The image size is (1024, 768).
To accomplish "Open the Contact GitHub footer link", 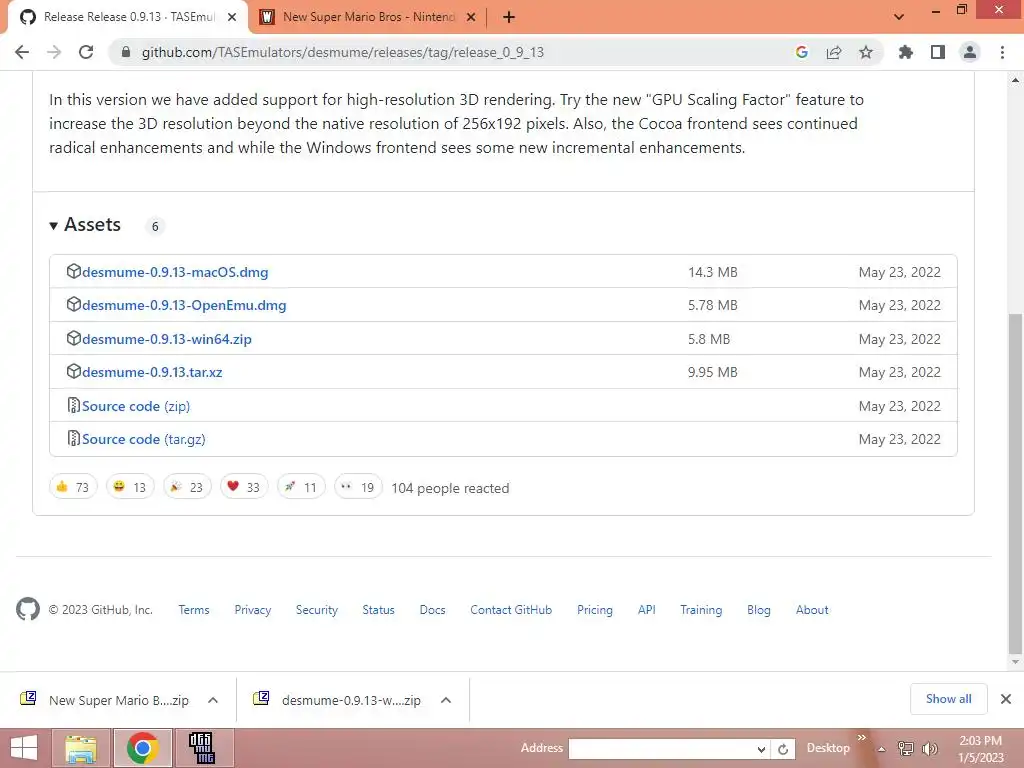I will (x=511, y=610).
